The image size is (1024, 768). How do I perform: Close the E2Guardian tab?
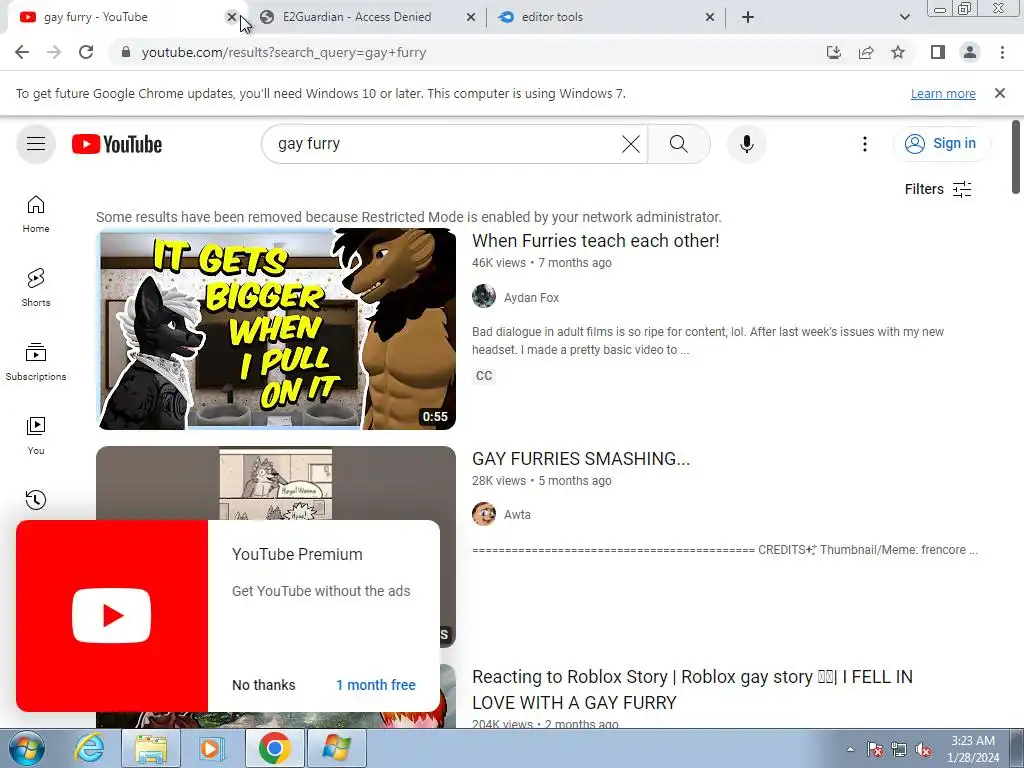pos(471,17)
